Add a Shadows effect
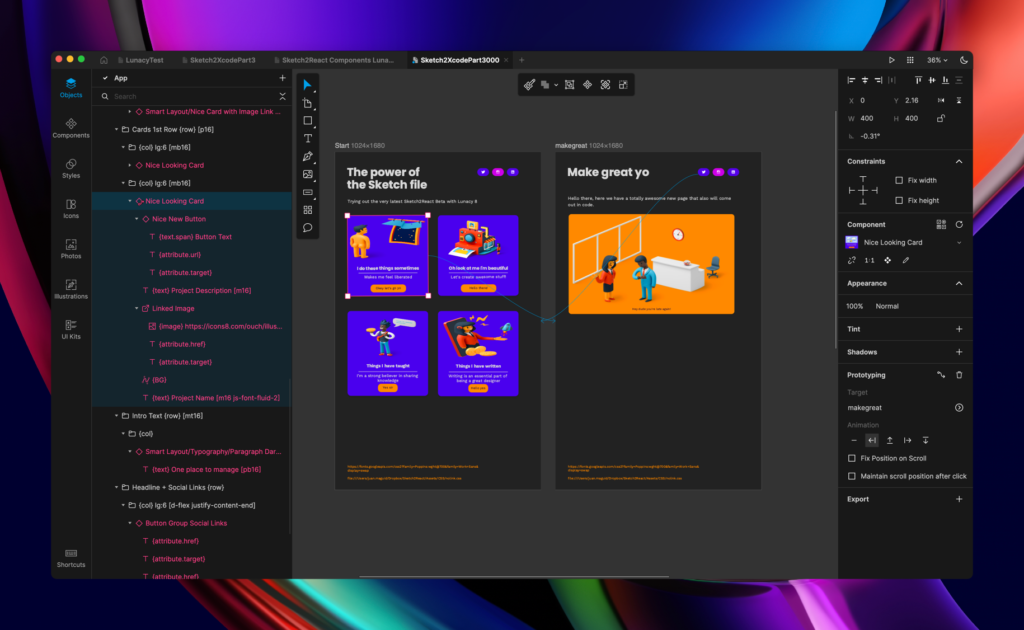This screenshot has width=1024, height=630. 959,352
